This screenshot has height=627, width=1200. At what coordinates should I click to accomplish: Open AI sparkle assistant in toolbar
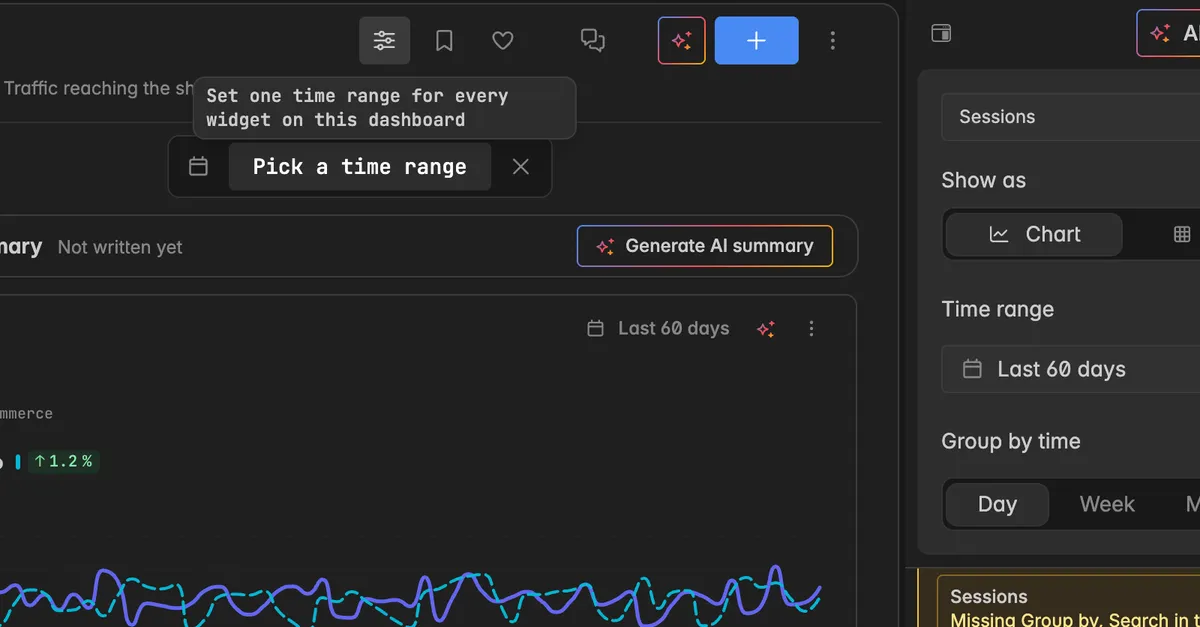pyautogui.click(x=682, y=41)
